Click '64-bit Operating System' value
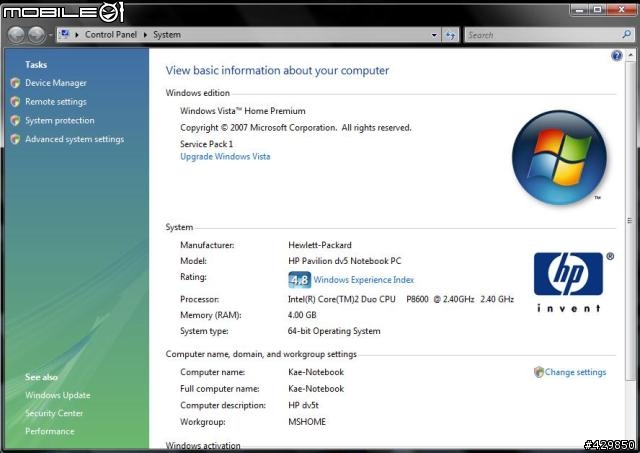Image resolution: width=640 pixels, height=453 pixels. tap(334, 331)
